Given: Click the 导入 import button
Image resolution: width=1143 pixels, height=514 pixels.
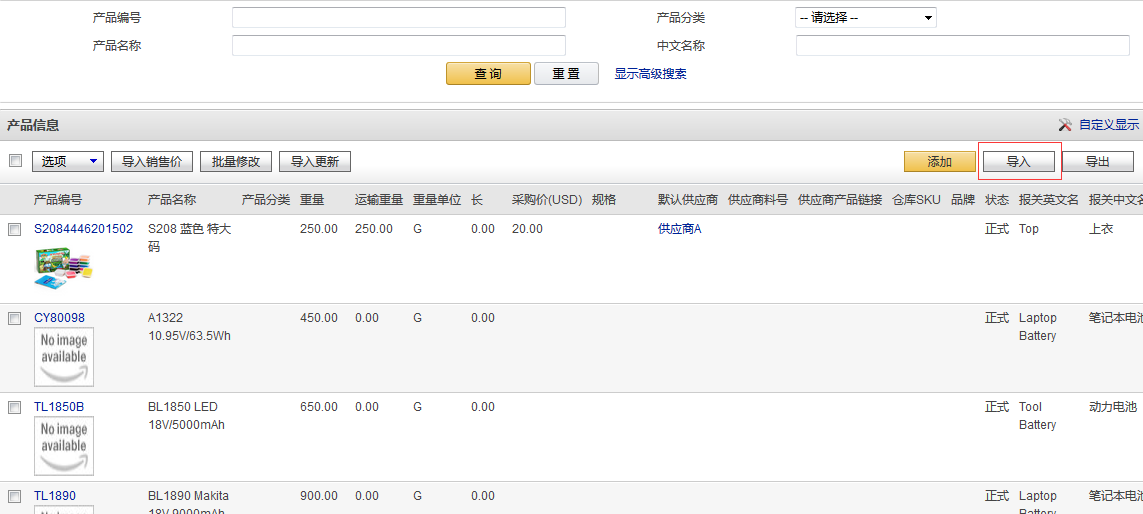Looking at the screenshot, I should point(1018,162).
